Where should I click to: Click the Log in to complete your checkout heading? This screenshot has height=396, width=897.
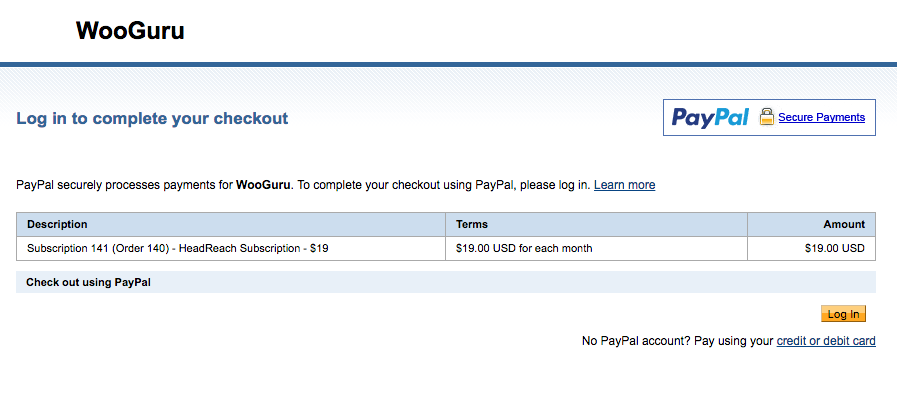(x=152, y=118)
